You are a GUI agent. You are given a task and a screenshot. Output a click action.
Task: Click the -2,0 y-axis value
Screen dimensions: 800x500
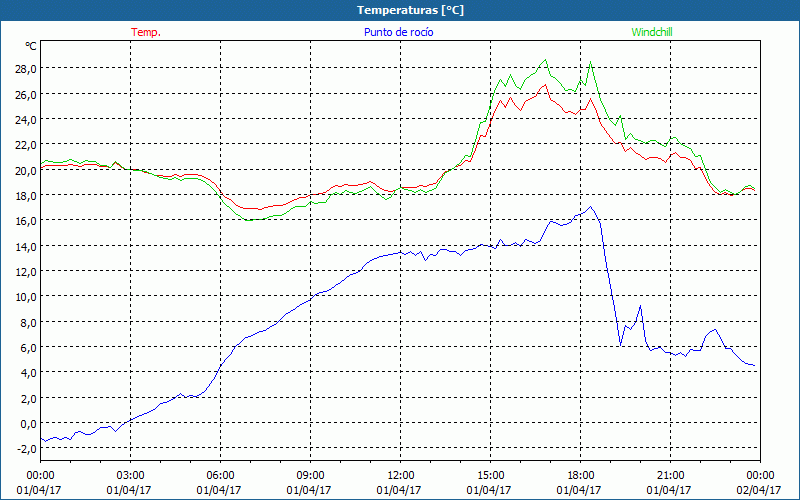coord(26,449)
